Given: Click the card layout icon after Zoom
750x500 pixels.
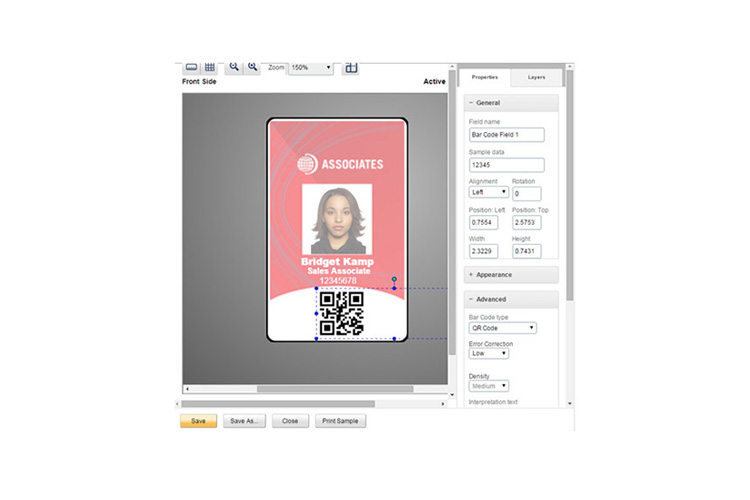Looking at the screenshot, I should coord(351,67).
